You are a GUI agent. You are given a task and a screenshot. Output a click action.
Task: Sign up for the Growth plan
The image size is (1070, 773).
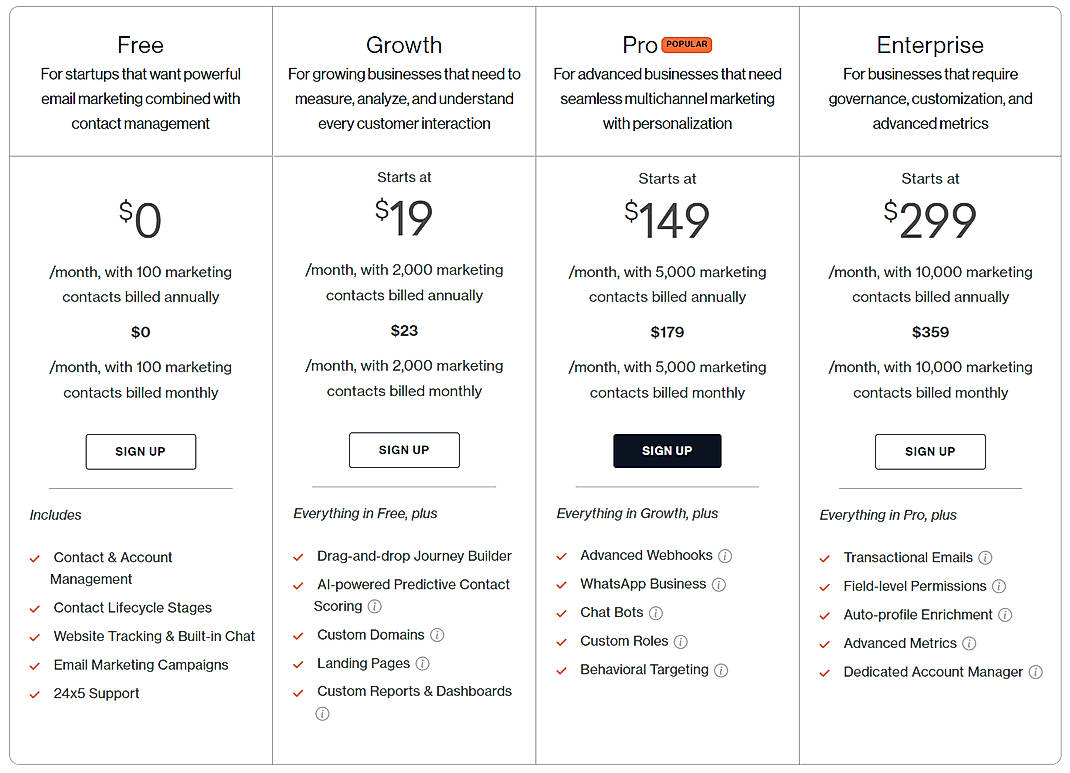click(404, 449)
